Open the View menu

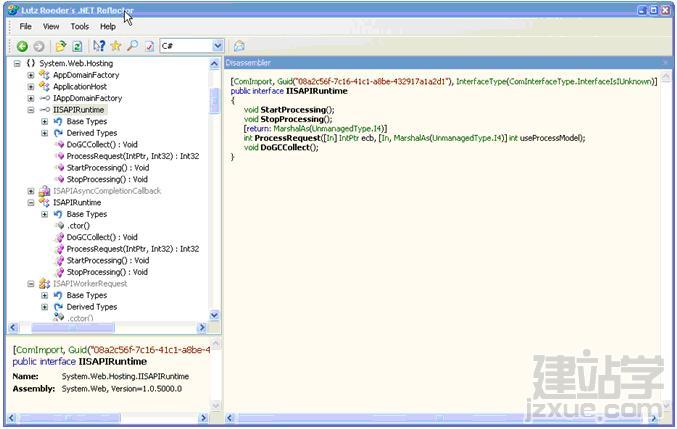point(51,27)
